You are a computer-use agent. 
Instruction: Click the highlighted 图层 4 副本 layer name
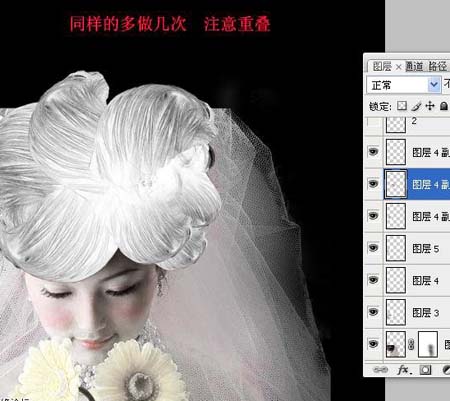(431, 184)
